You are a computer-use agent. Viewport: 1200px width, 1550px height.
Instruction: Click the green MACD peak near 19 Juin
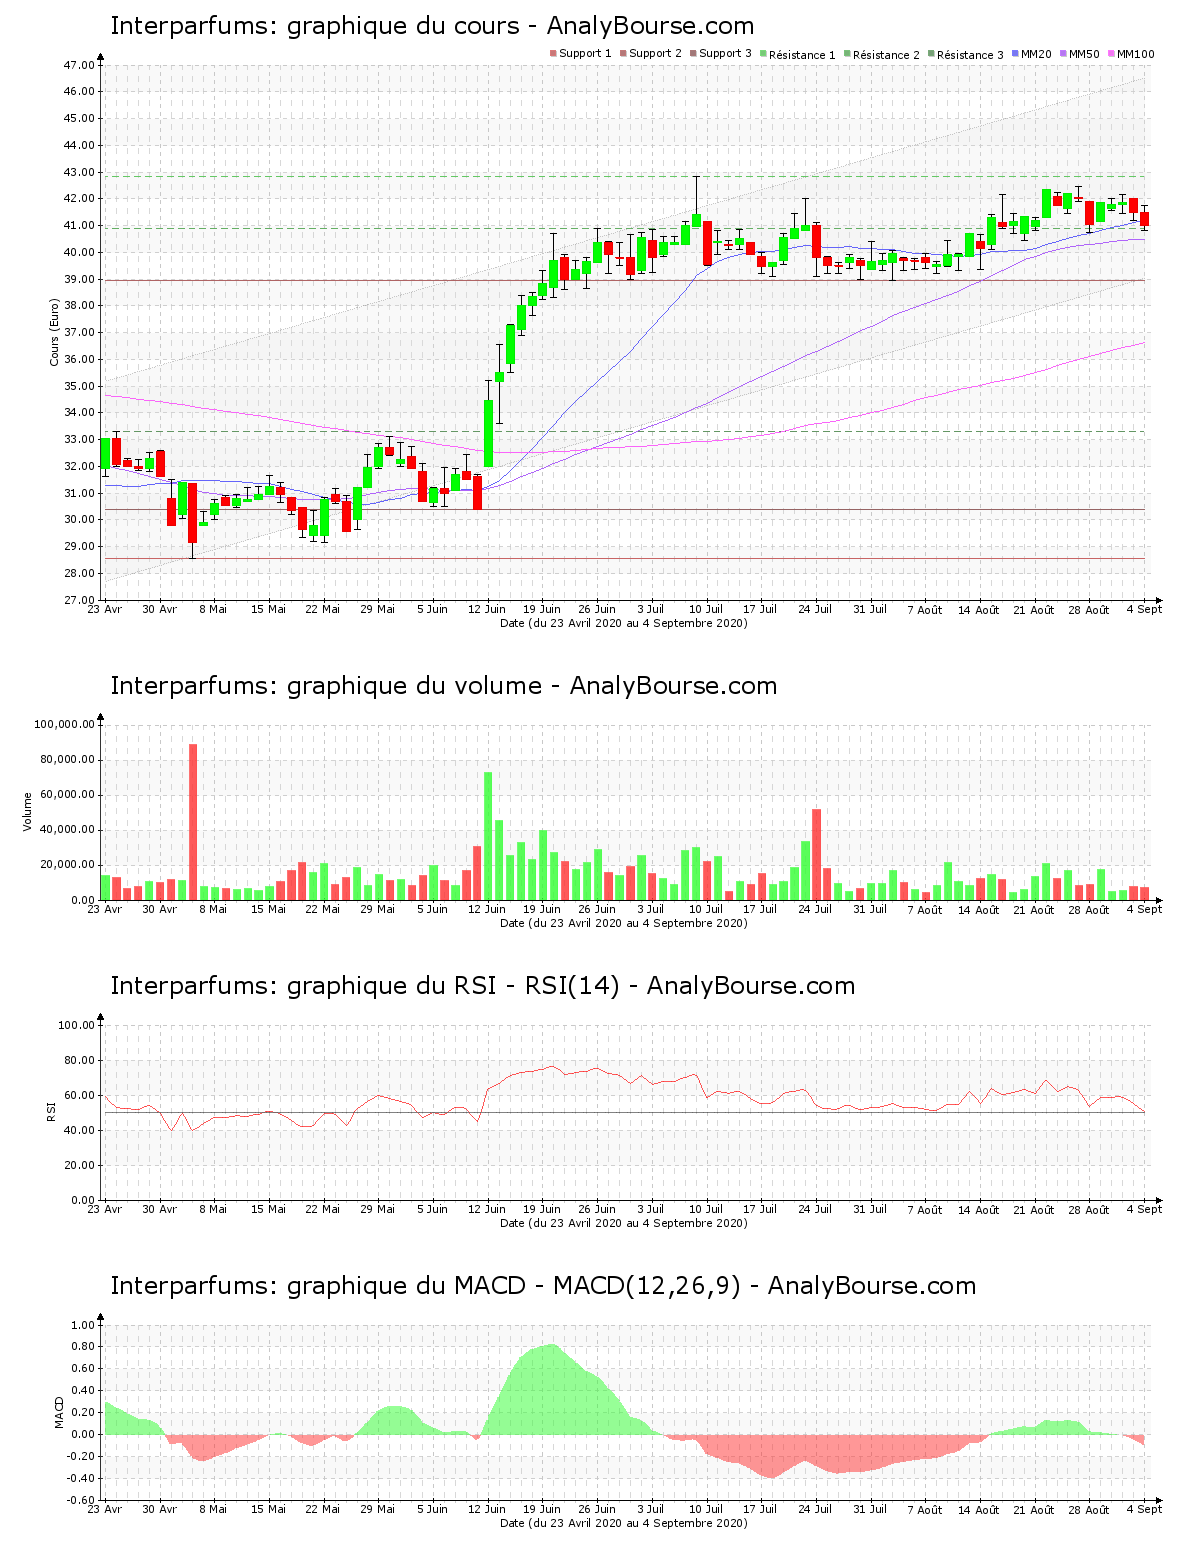click(551, 1390)
